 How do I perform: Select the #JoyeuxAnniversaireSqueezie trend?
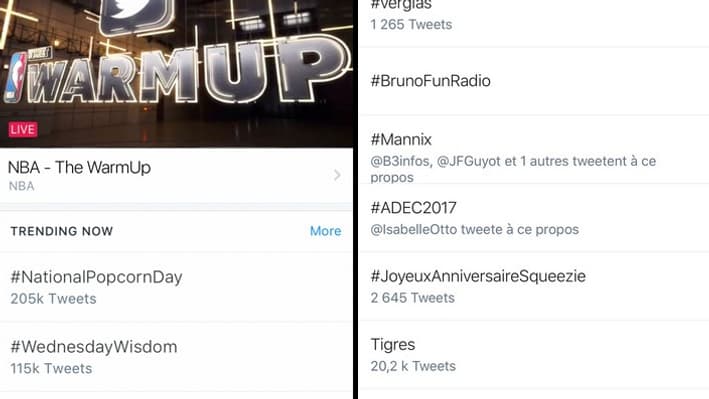coord(534,286)
